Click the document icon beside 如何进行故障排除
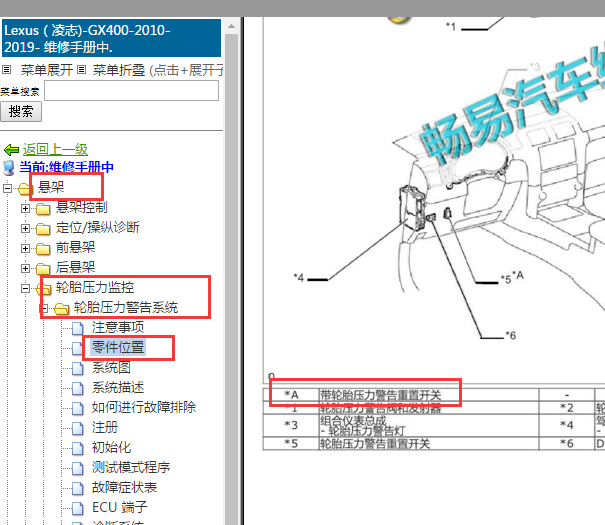This screenshot has height=525, width=605. pos(78,409)
